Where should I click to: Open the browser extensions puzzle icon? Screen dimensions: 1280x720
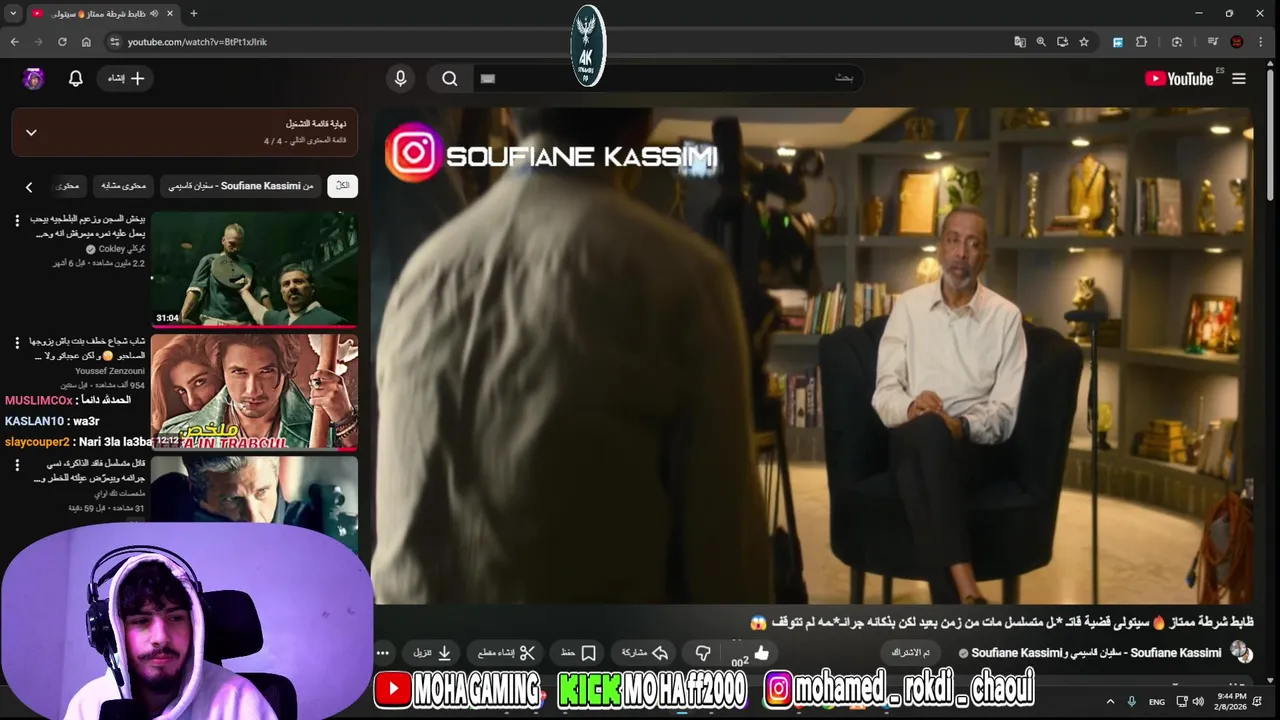tap(1141, 42)
